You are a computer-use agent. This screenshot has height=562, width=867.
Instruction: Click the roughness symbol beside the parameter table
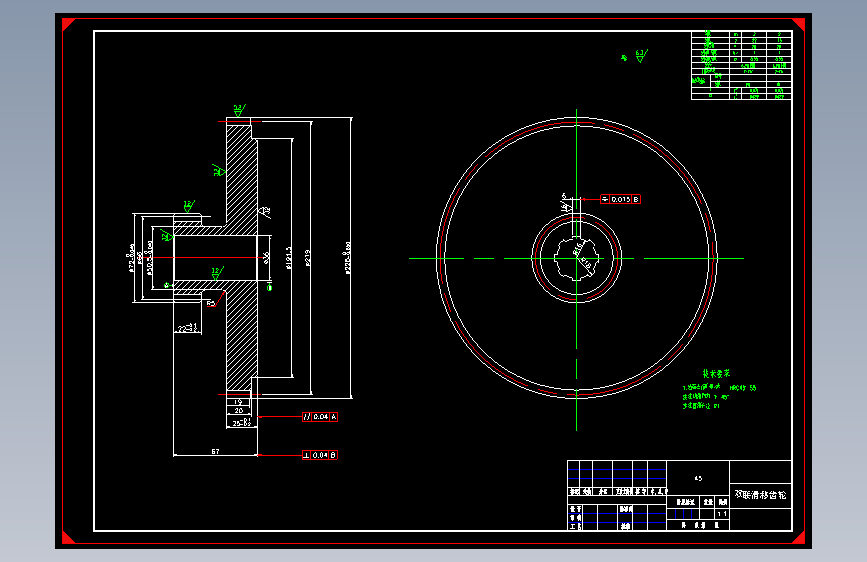[641, 56]
